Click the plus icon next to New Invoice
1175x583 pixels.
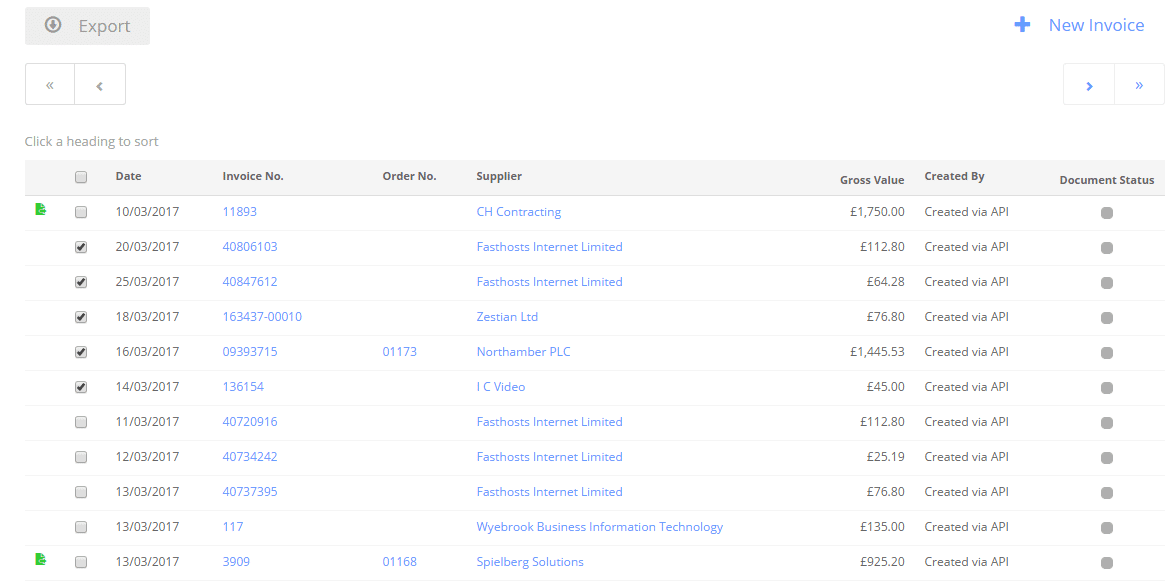pos(1022,25)
